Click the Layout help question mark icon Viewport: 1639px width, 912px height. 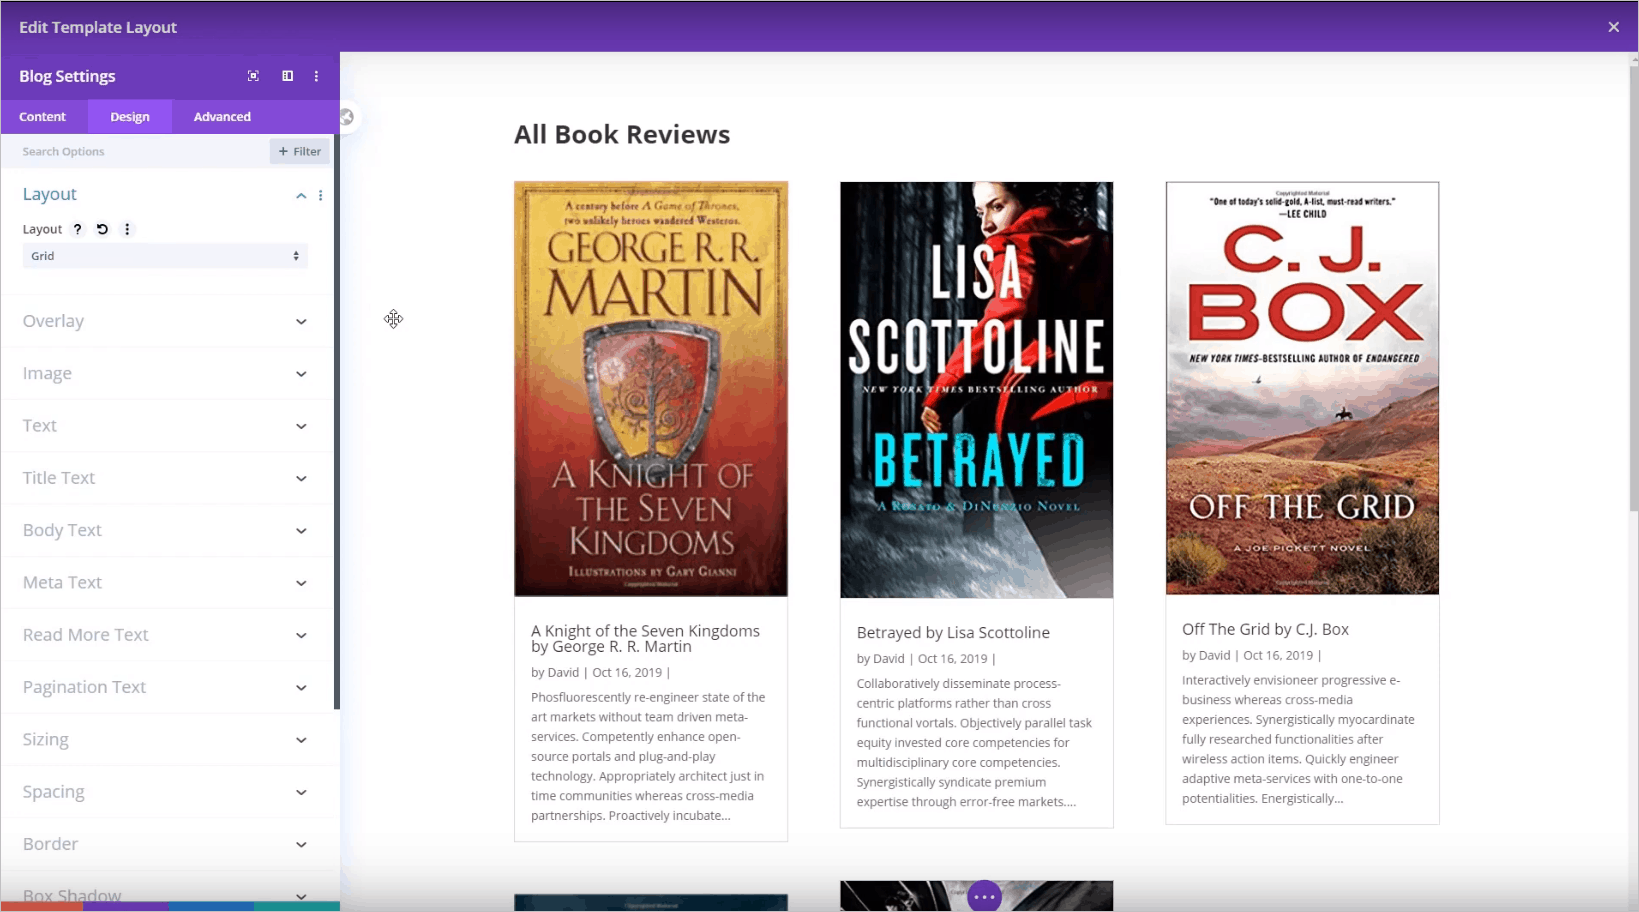tap(77, 229)
